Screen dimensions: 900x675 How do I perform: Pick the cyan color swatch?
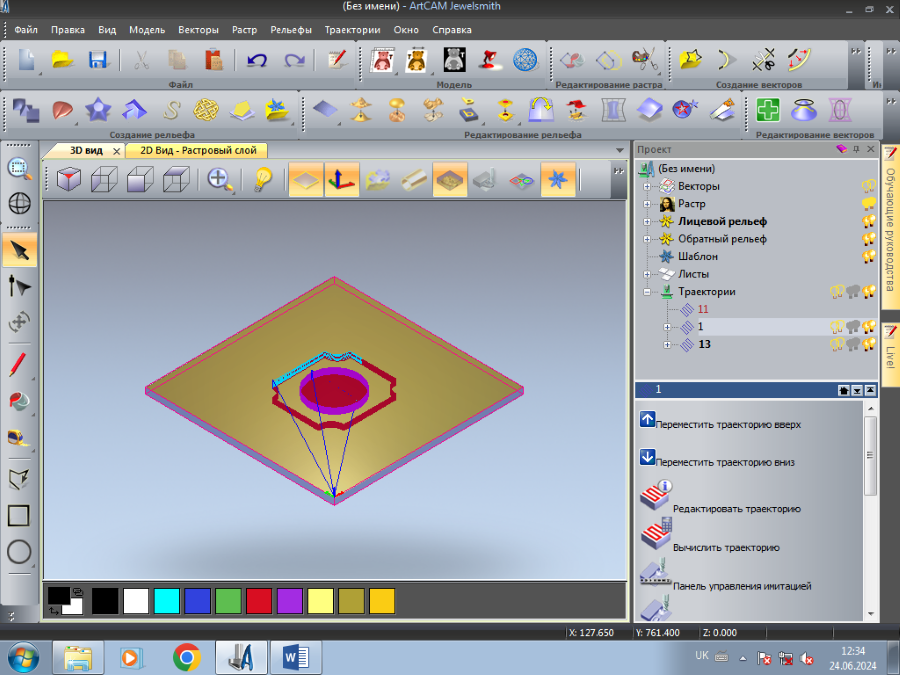click(x=166, y=601)
